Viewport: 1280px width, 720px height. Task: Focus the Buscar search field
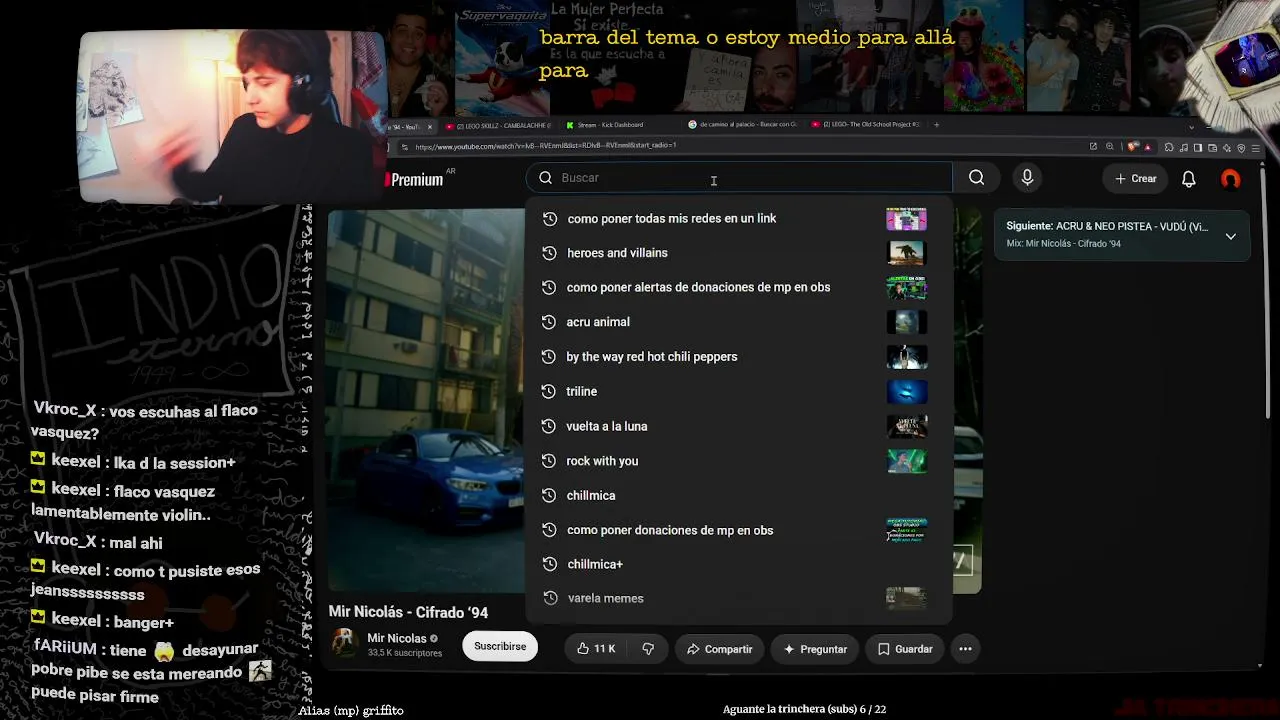coord(739,178)
